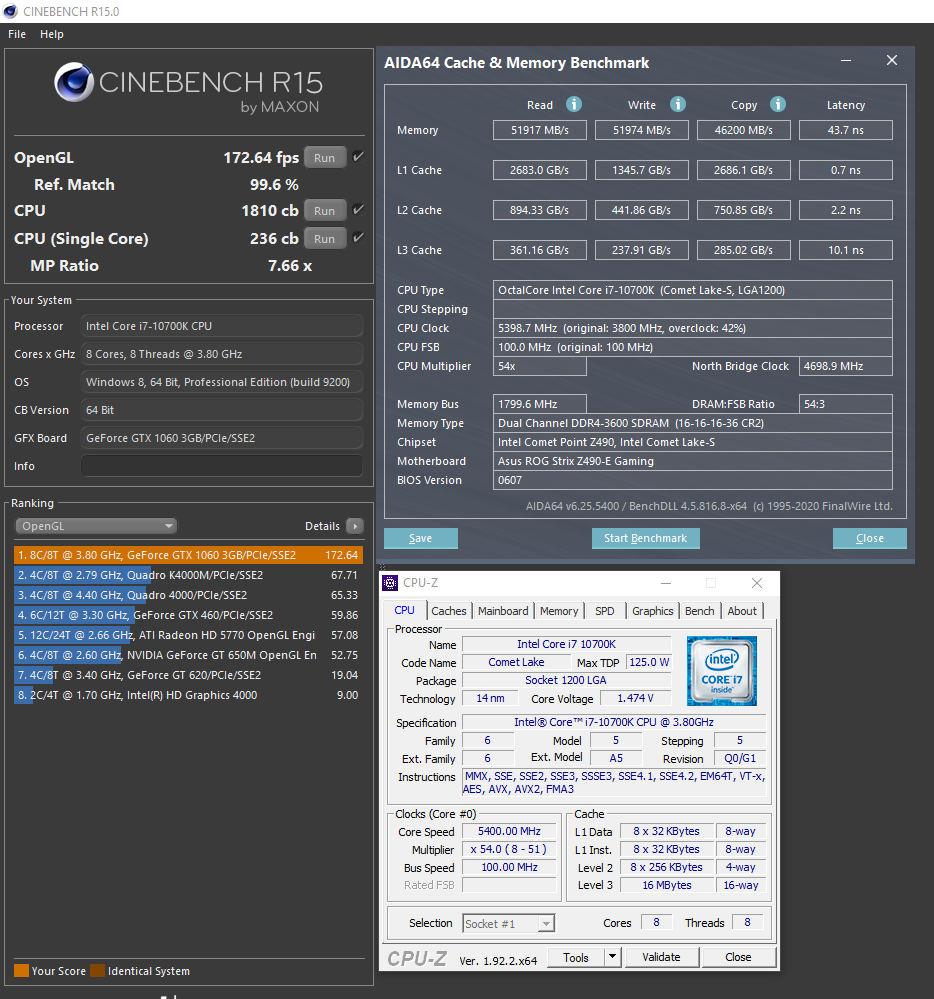This screenshot has width=934, height=999.
Task: Minimize the AIDA64 benchmark window
Action: [x=846, y=61]
